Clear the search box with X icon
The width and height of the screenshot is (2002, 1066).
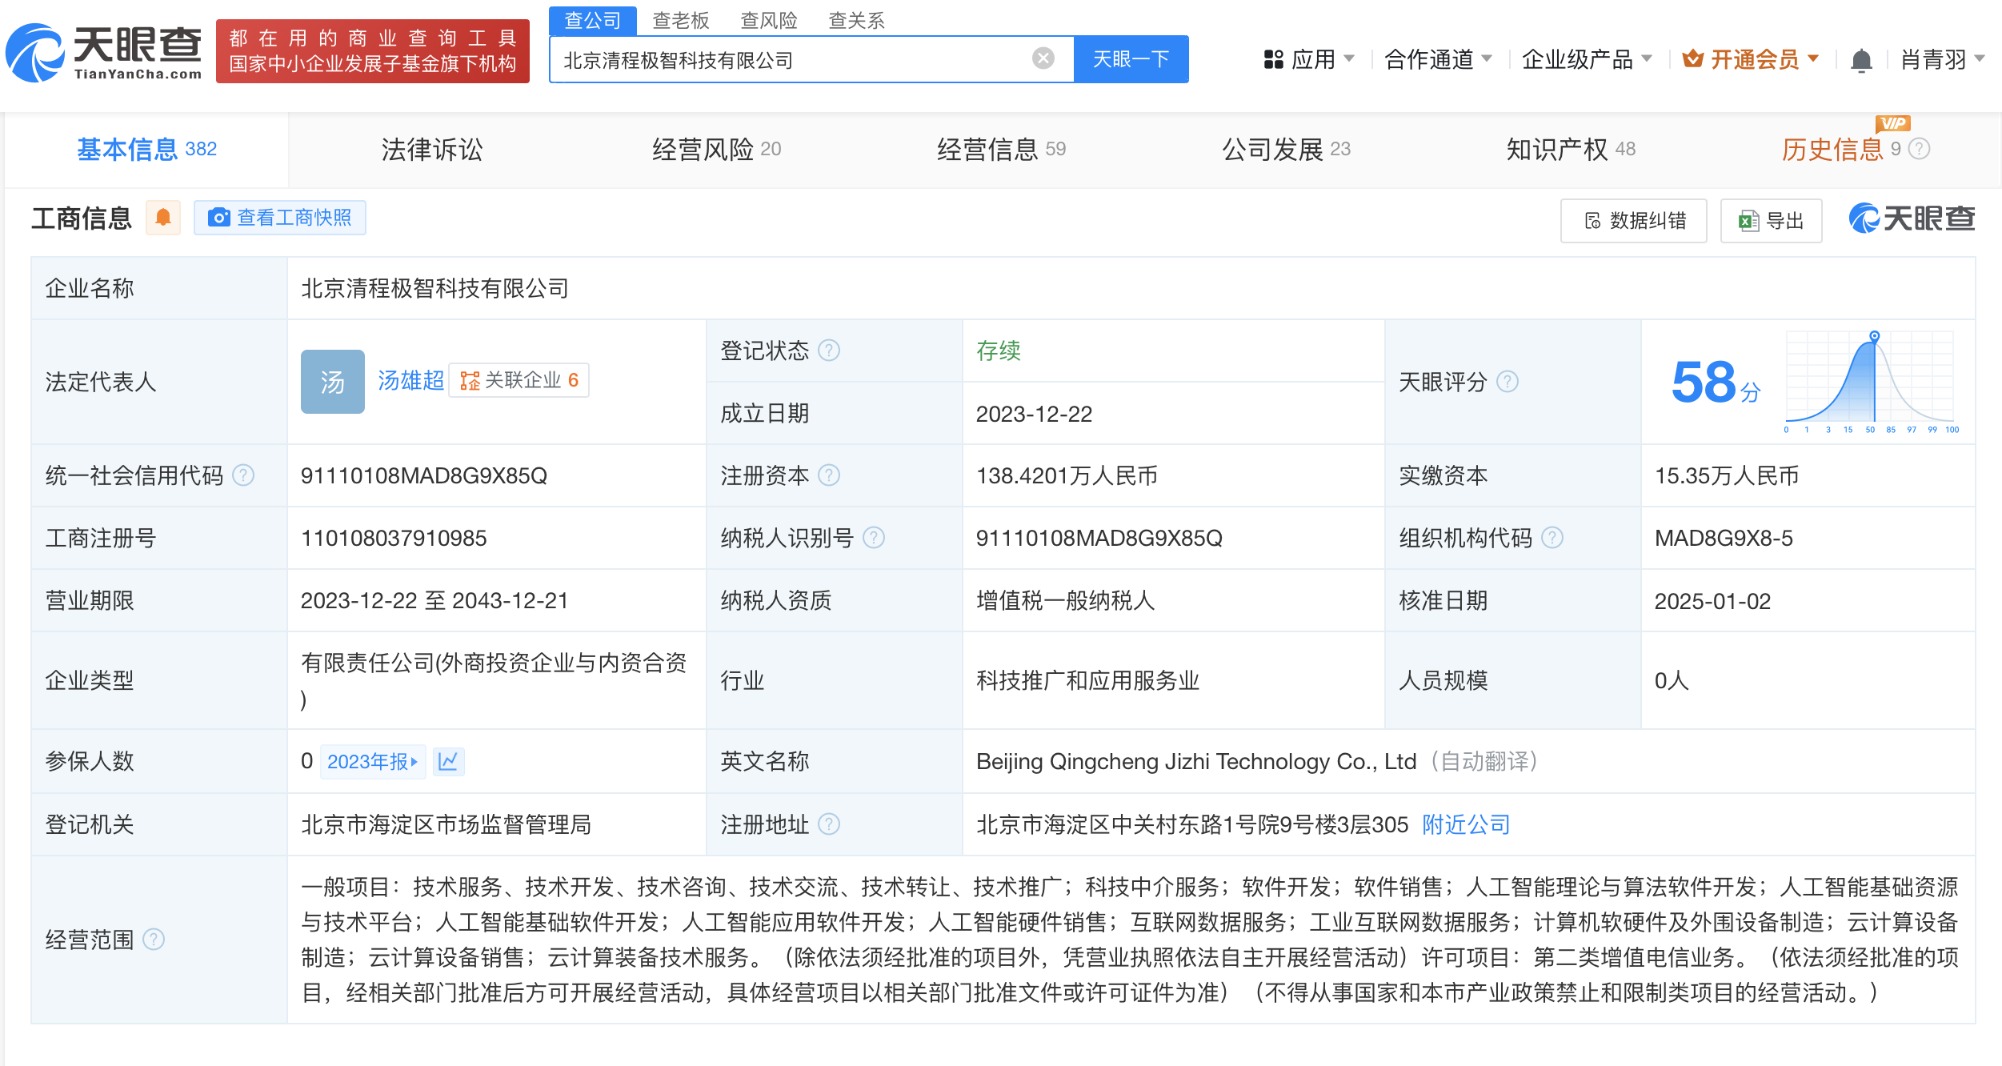click(1043, 59)
